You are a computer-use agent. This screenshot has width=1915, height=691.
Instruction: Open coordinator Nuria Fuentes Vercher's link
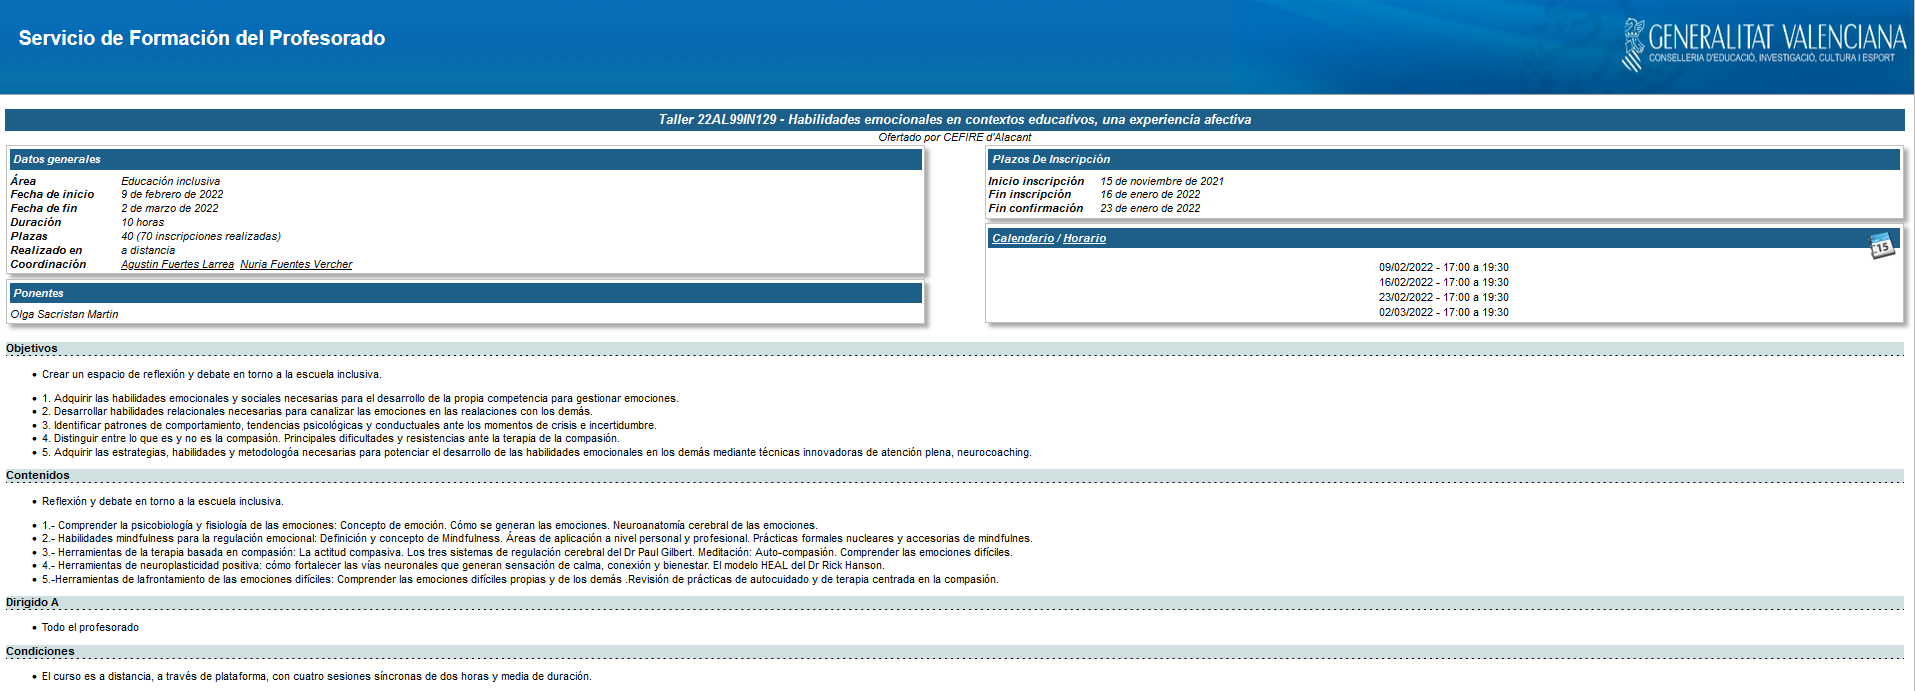click(296, 265)
